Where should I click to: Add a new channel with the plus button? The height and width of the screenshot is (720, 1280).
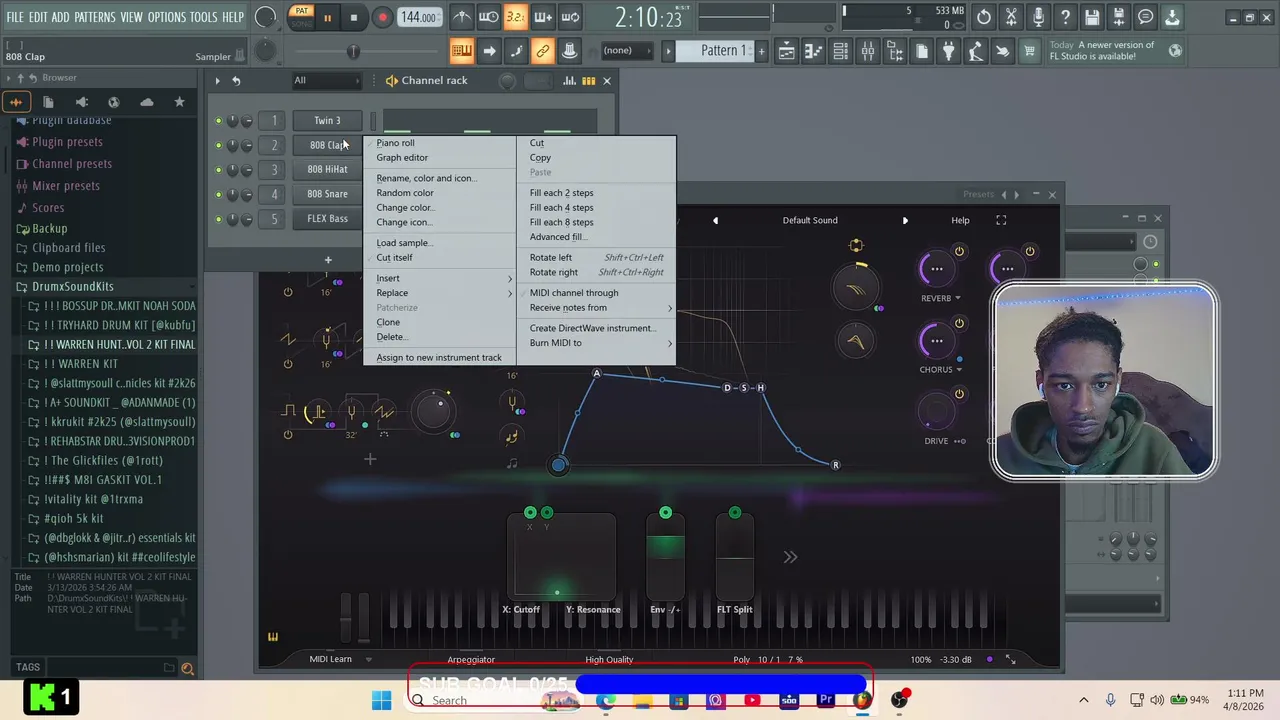click(x=327, y=260)
